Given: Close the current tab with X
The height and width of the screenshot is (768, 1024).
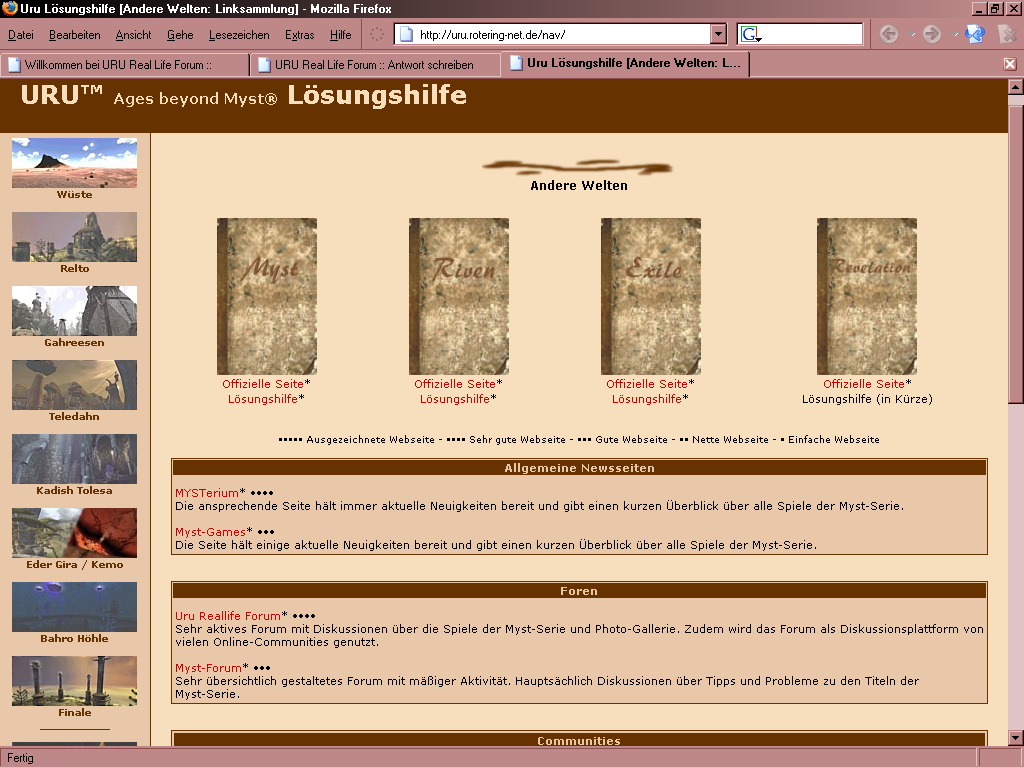Looking at the screenshot, I should click(x=1009, y=64).
